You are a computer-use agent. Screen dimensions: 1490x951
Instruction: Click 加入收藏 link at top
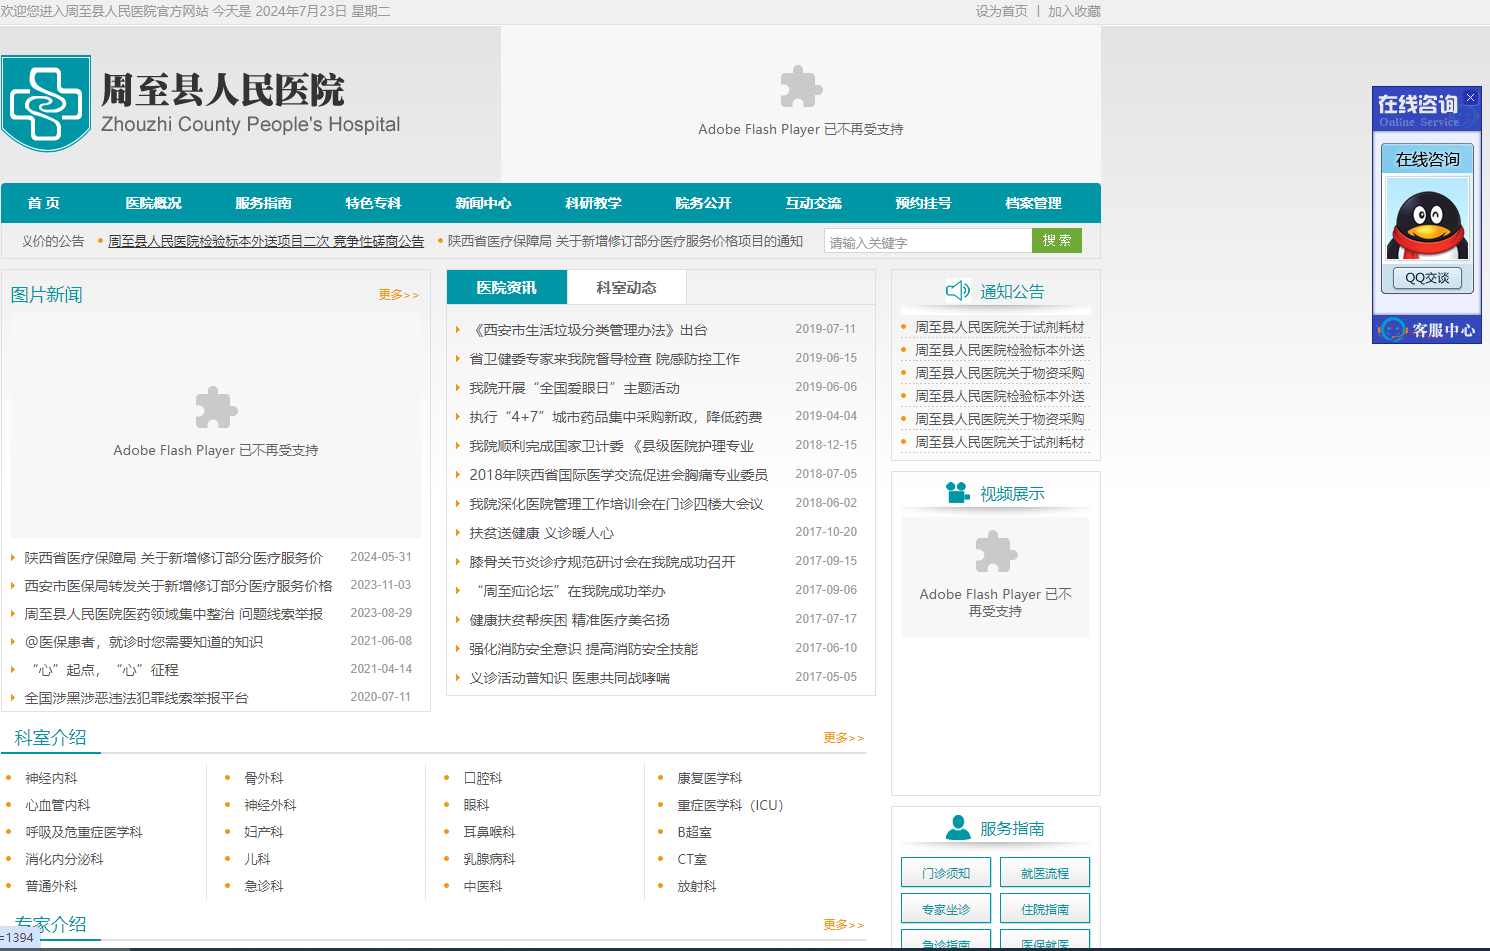[1074, 11]
